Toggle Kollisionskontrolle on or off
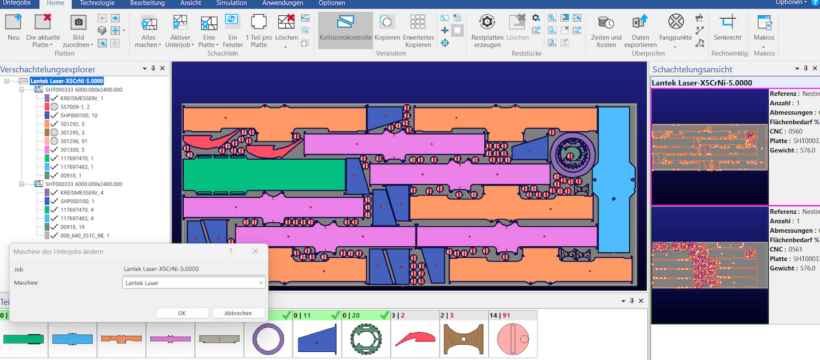Viewport: 820px width, 360px height. [345, 29]
